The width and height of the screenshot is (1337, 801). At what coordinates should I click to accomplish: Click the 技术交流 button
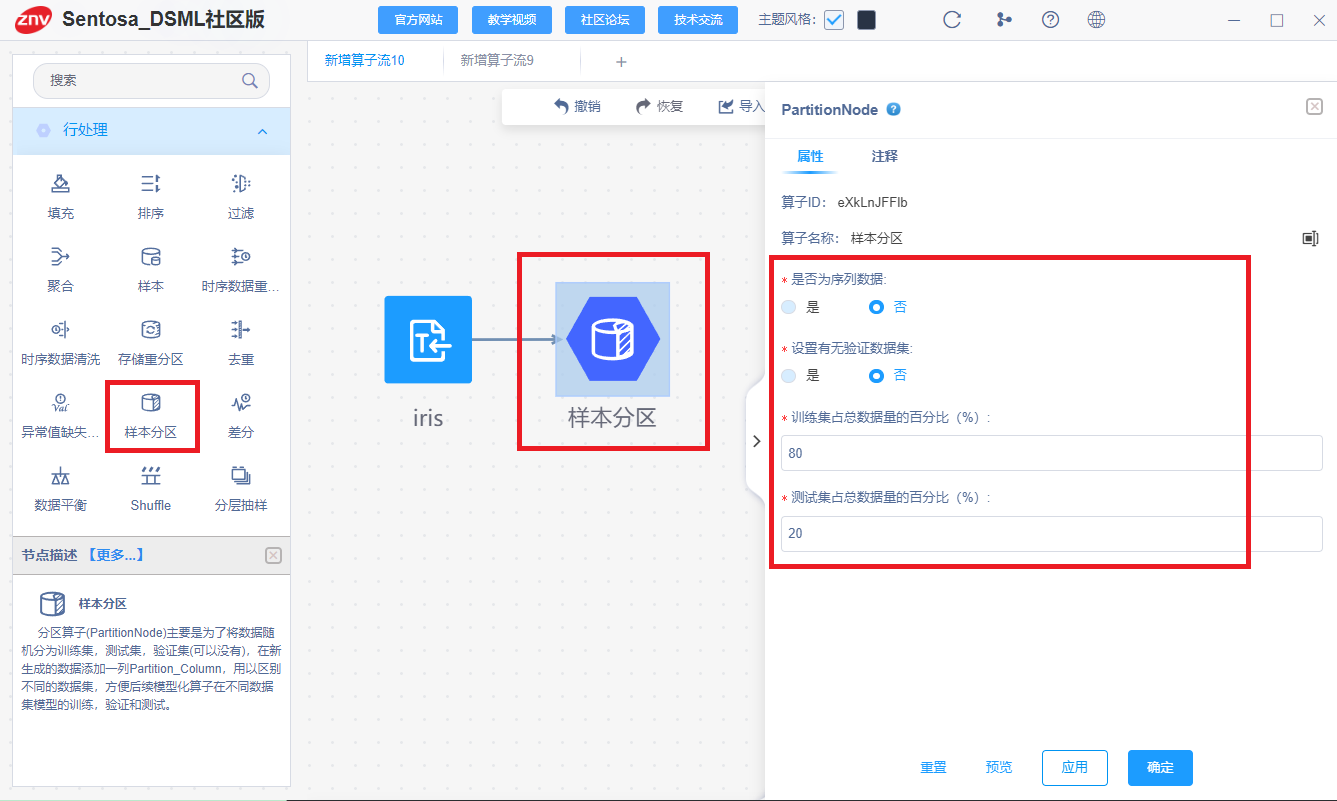tap(698, 20)
